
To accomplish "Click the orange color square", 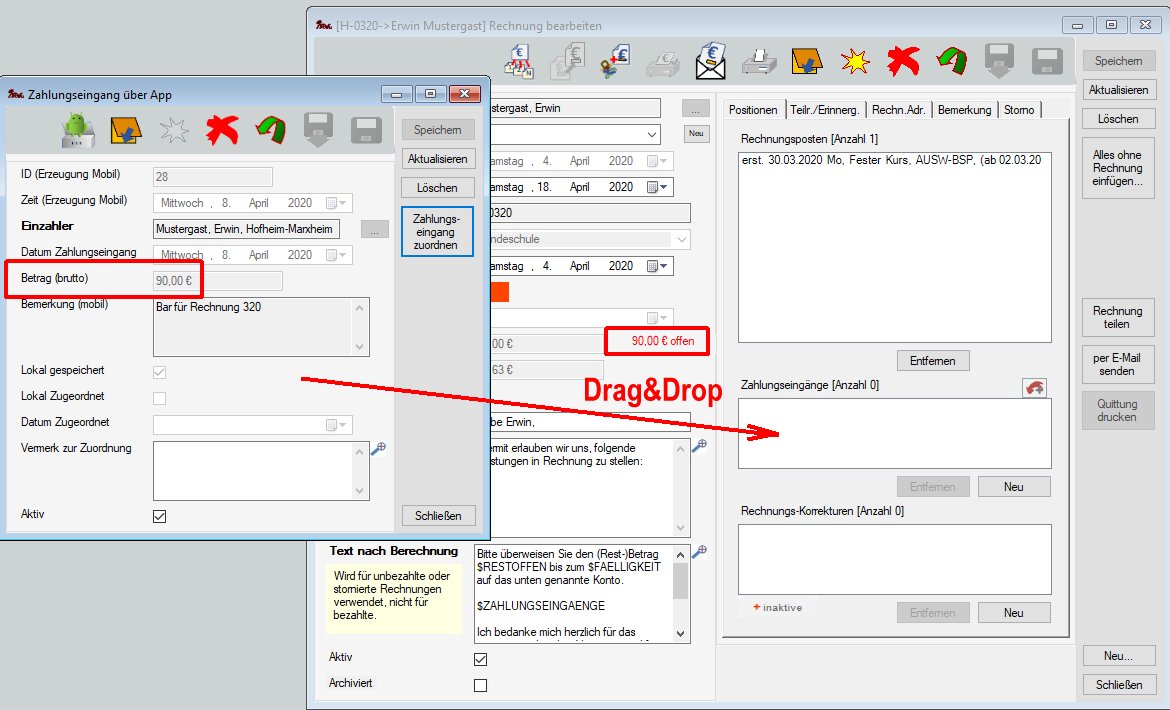I will pos(499,292).
